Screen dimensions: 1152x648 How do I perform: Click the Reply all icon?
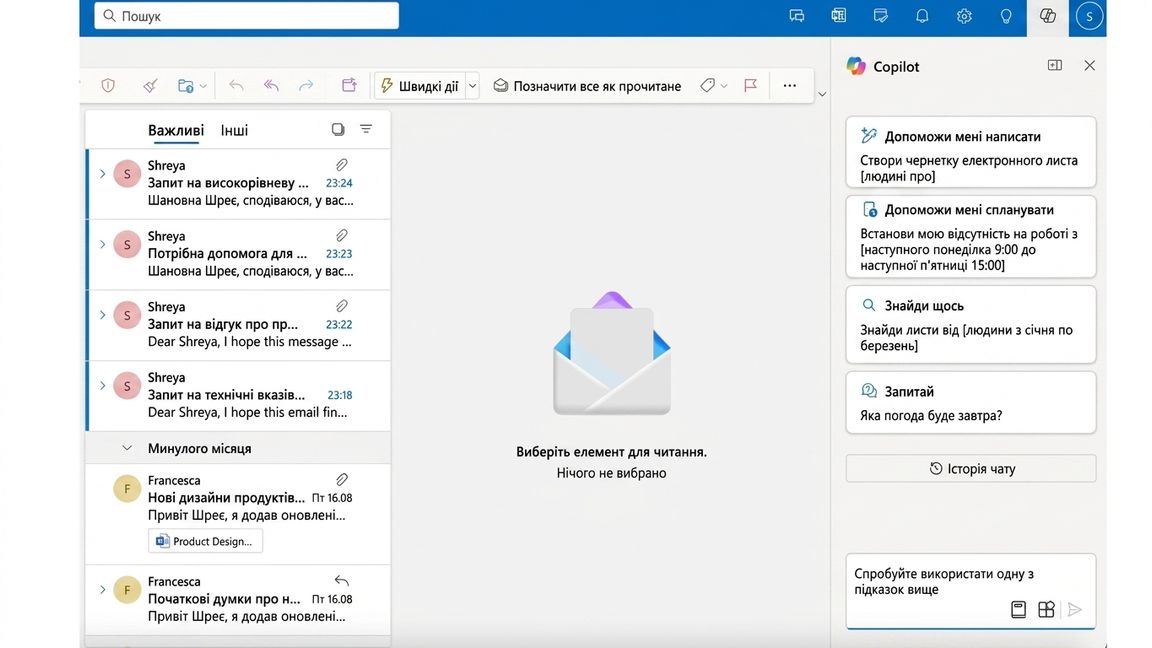271,85
